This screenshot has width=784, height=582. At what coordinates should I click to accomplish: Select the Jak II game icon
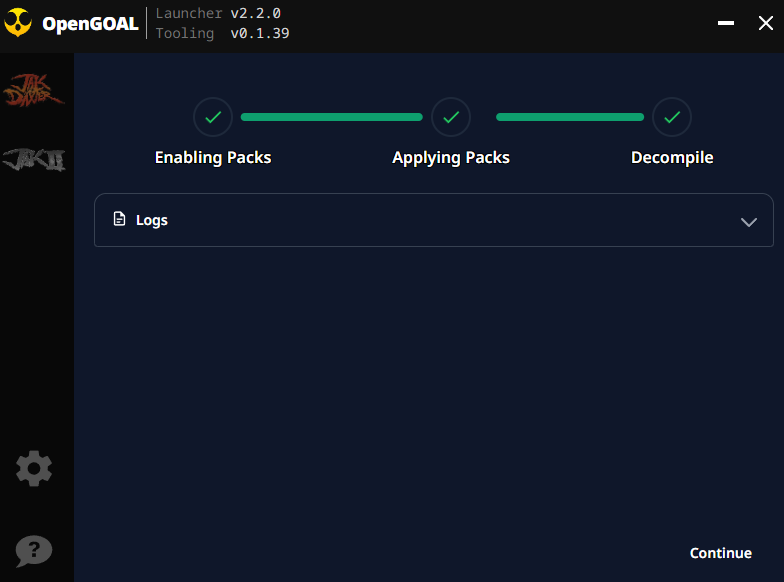tap(34, 159)
